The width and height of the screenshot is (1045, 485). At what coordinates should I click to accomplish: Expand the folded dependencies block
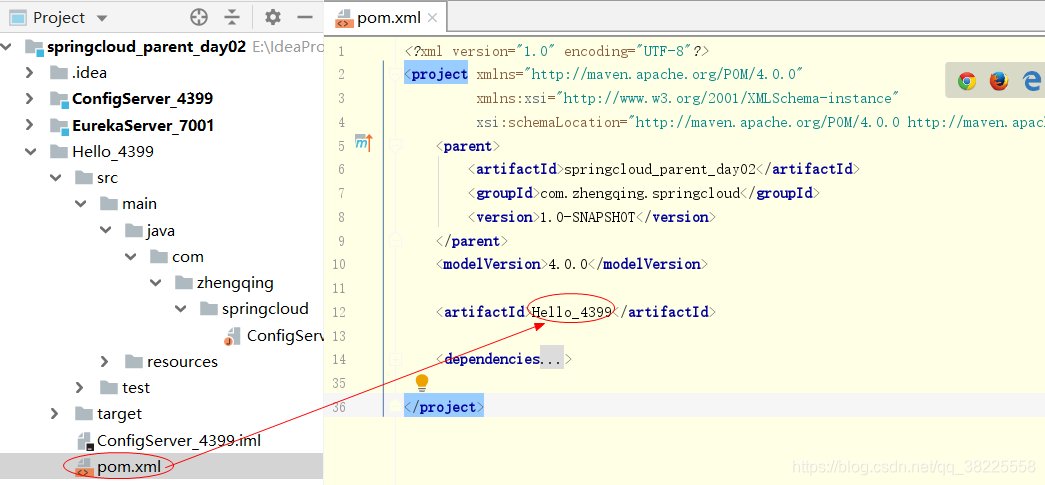[552, 359]
